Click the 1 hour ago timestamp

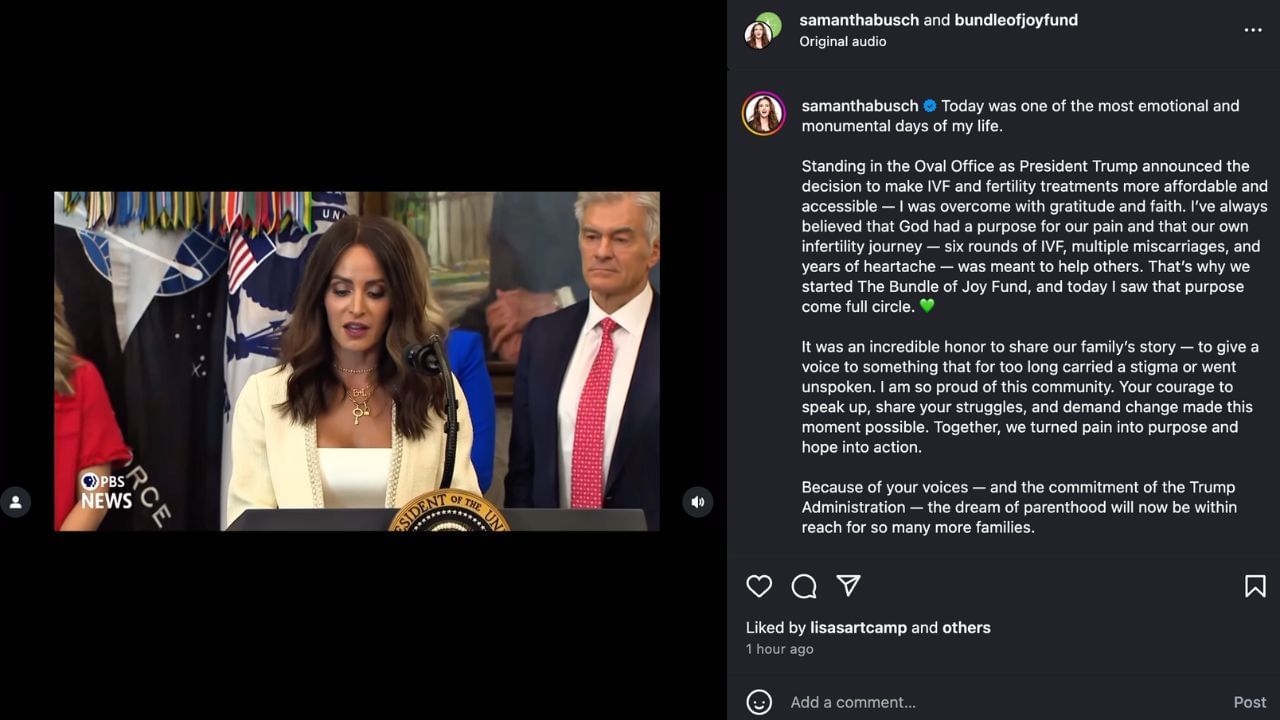pyautogui.click(x=780, y=649)
